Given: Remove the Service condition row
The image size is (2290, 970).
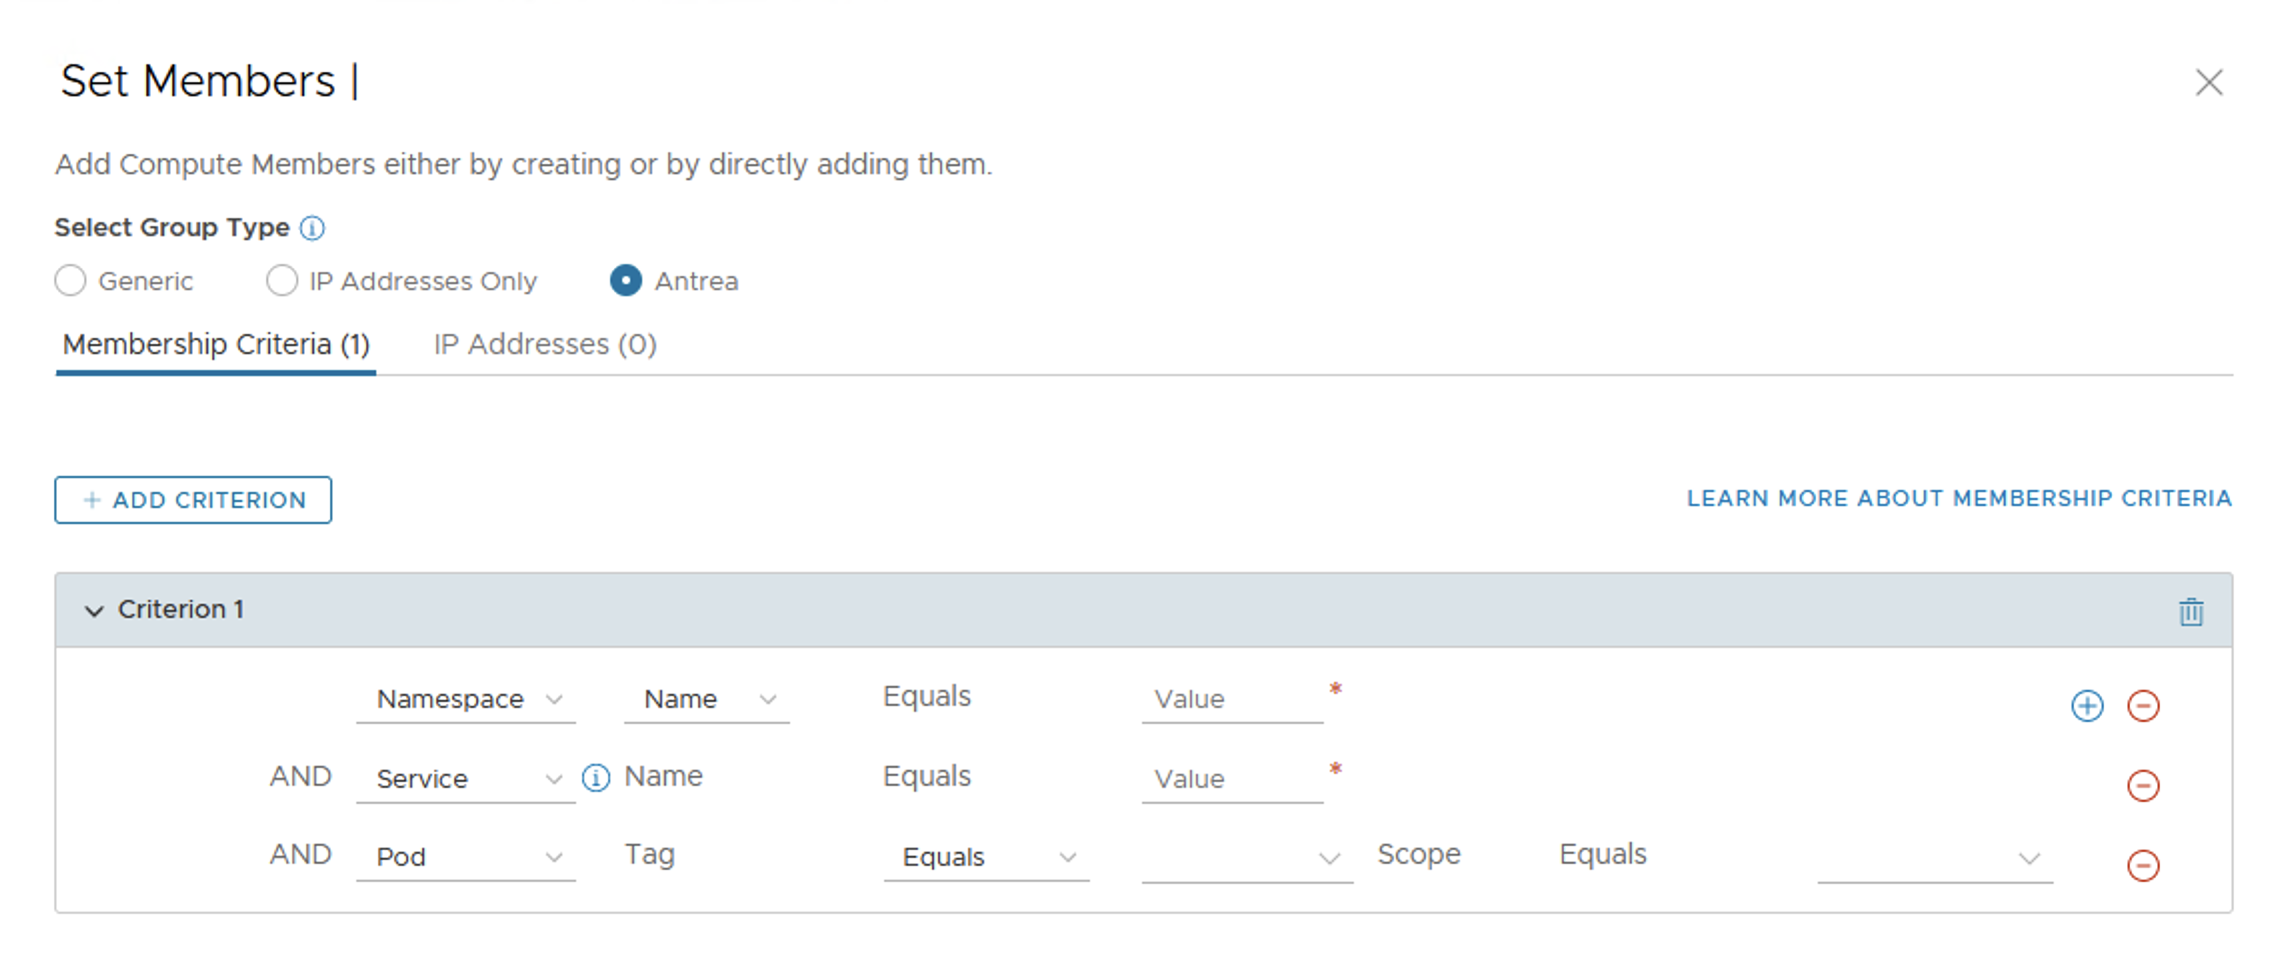Looking at the screenshot, I should [x=2142, y=785].
